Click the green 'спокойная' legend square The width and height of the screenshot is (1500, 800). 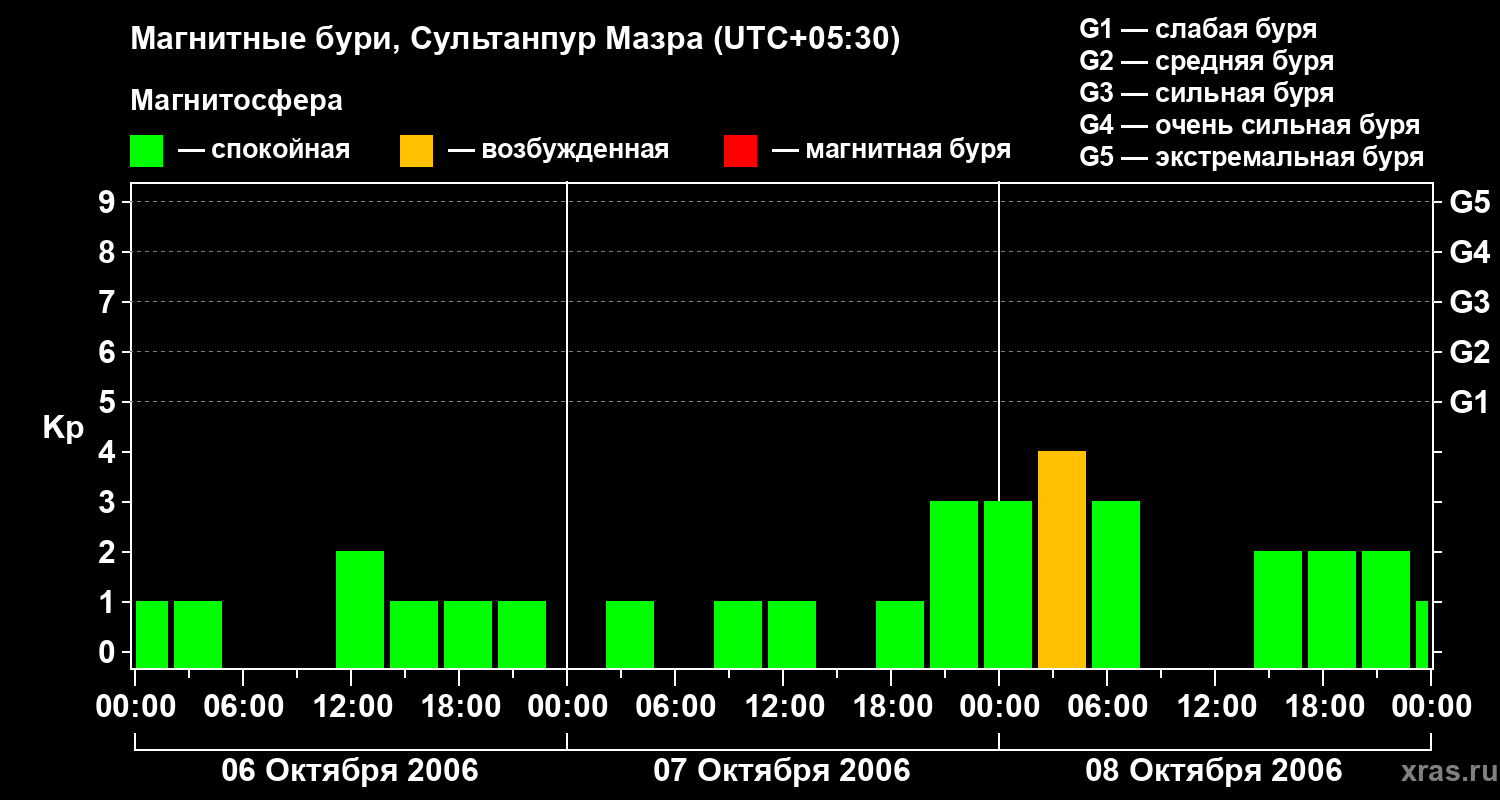(x=147, y=151)
